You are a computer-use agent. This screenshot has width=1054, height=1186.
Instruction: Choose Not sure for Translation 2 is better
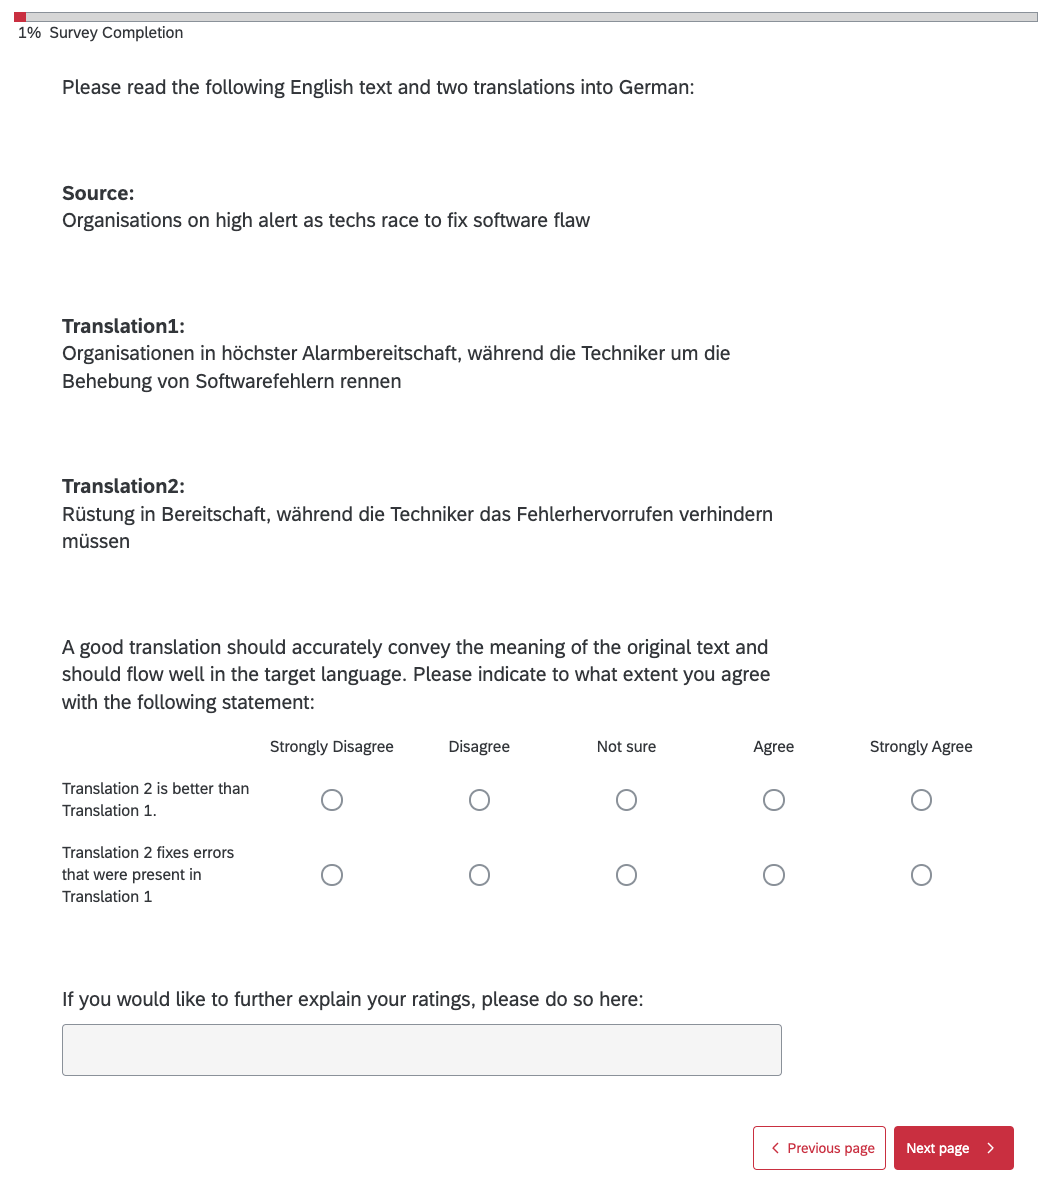626,800
